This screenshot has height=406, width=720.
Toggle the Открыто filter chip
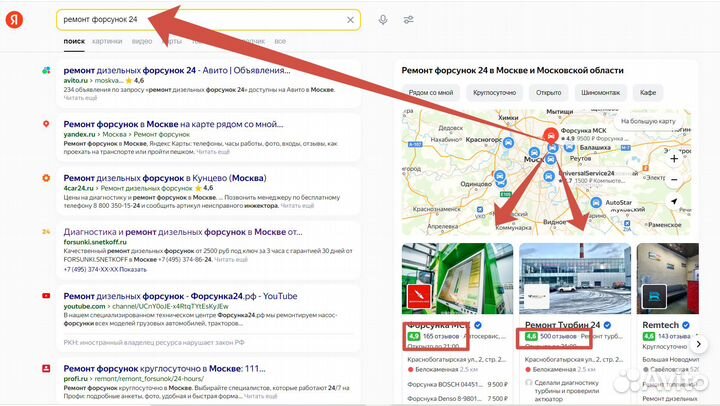548,92
